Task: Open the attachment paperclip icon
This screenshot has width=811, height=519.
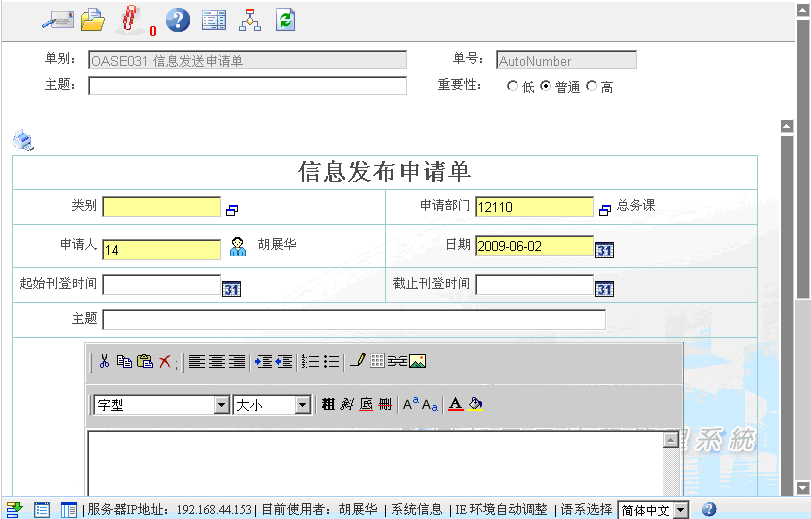Action: 130,19
